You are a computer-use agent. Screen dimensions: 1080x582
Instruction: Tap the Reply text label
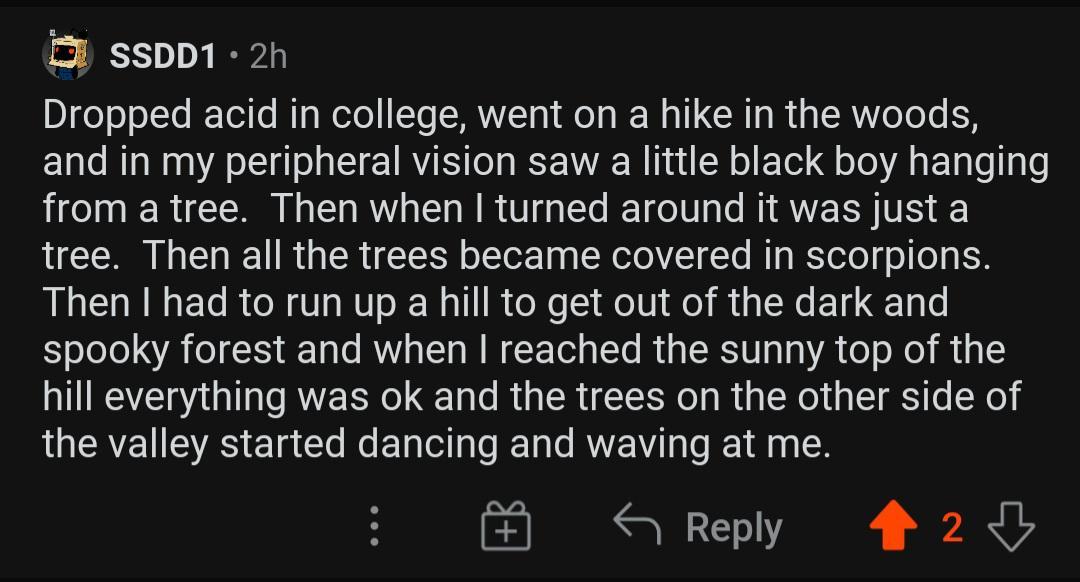click(733, 528)
